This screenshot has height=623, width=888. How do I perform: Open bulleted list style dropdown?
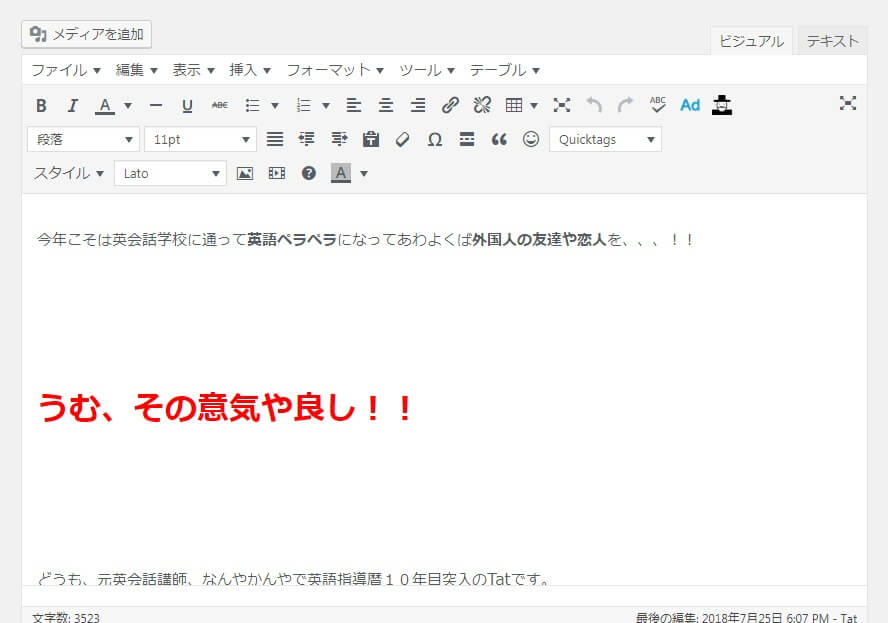[275, 105]
